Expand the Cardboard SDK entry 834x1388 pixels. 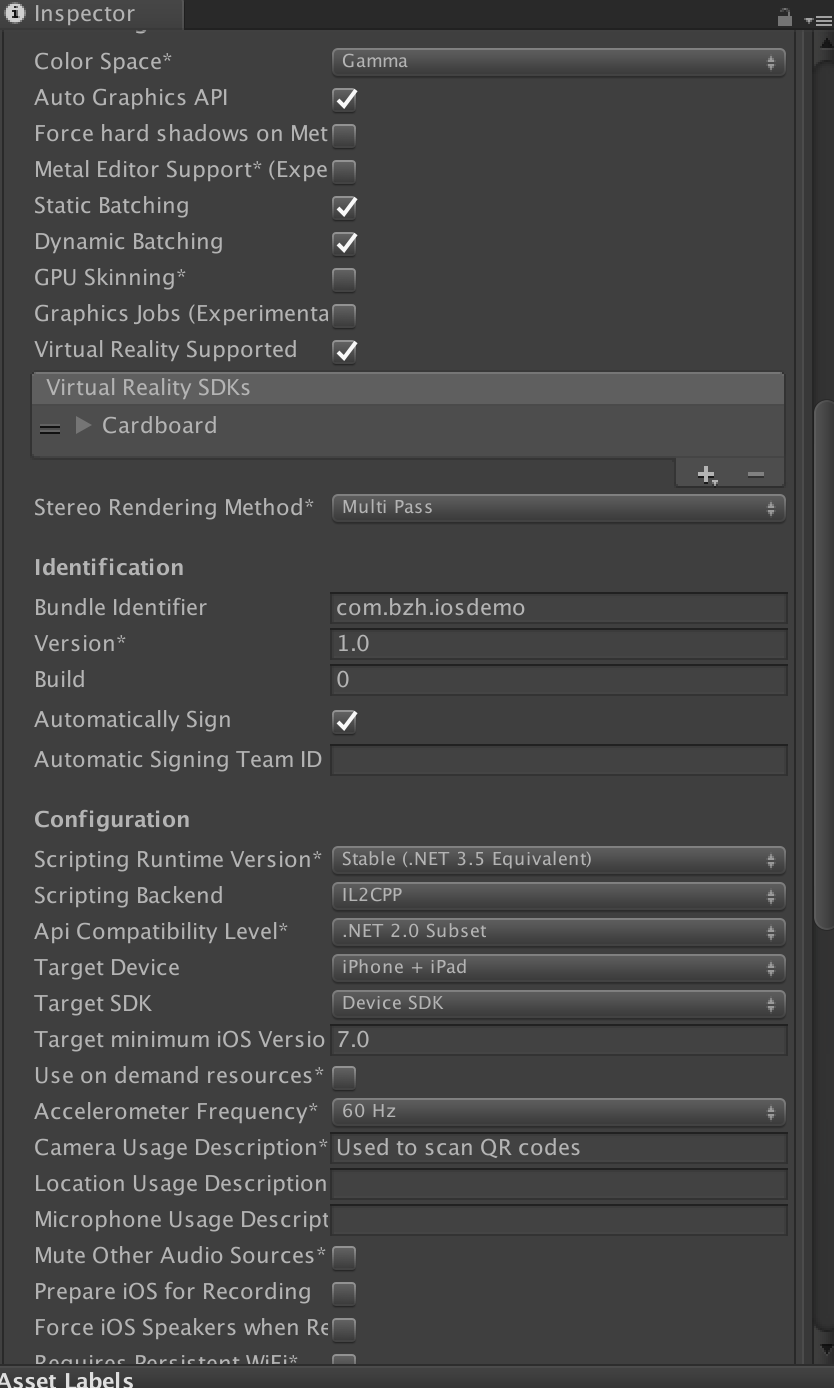84,426
